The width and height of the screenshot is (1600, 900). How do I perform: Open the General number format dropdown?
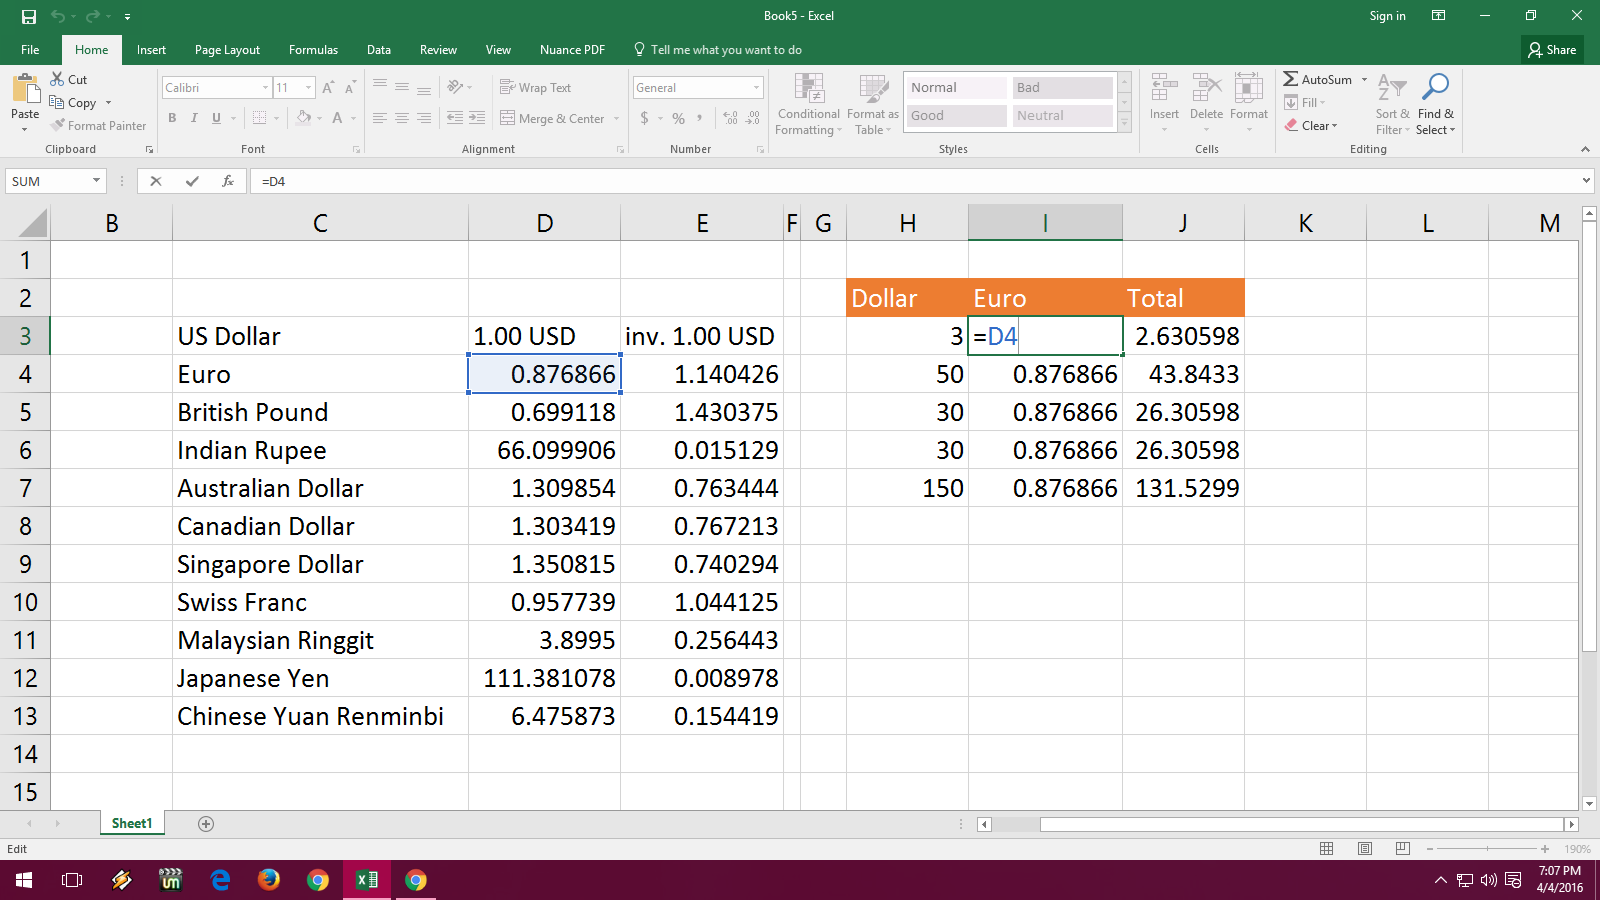pos(755,87)
